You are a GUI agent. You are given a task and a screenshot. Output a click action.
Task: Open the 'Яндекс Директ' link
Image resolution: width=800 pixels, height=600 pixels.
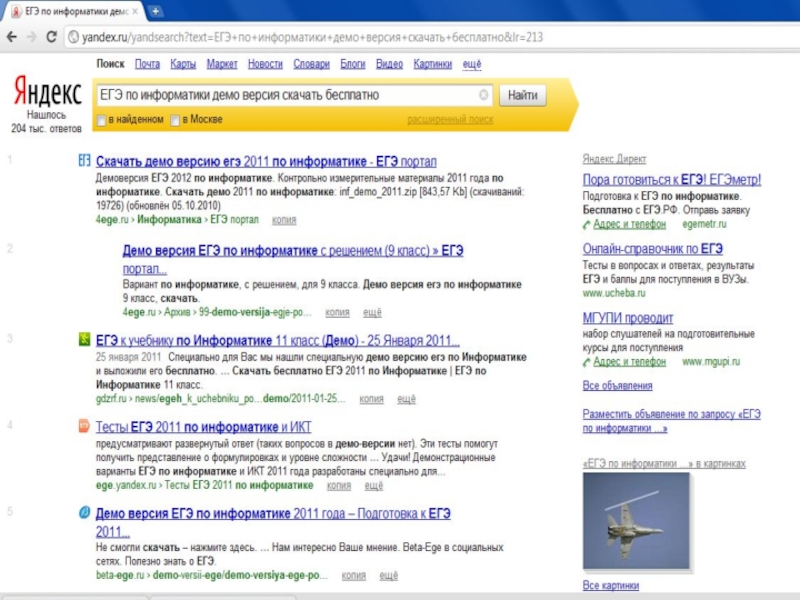tap(614, 159)
